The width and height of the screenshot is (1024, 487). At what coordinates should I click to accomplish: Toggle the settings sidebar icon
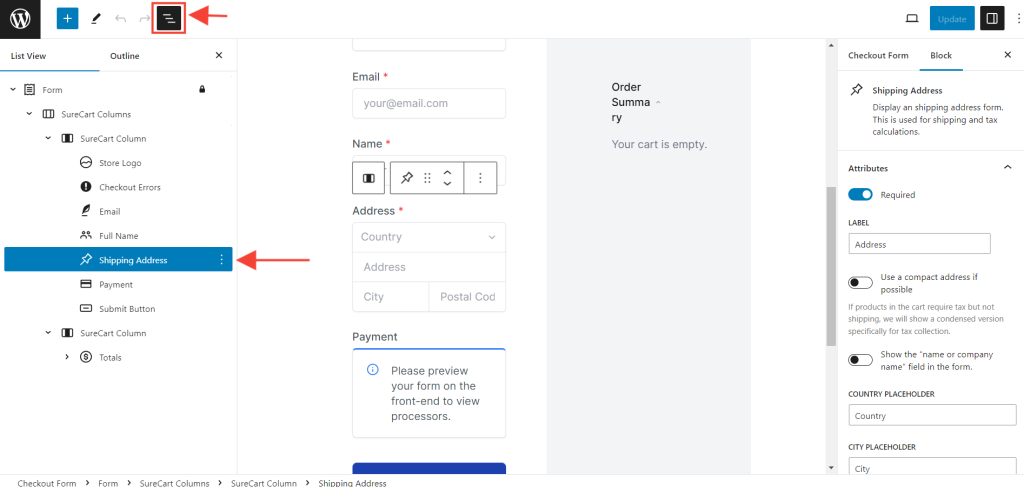[991, 19]
